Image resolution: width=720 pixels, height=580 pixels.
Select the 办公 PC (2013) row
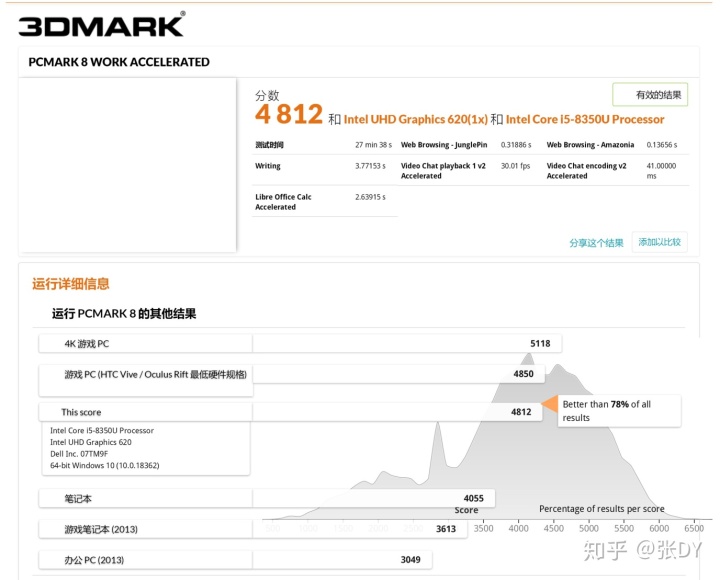[x=235, y=560]
